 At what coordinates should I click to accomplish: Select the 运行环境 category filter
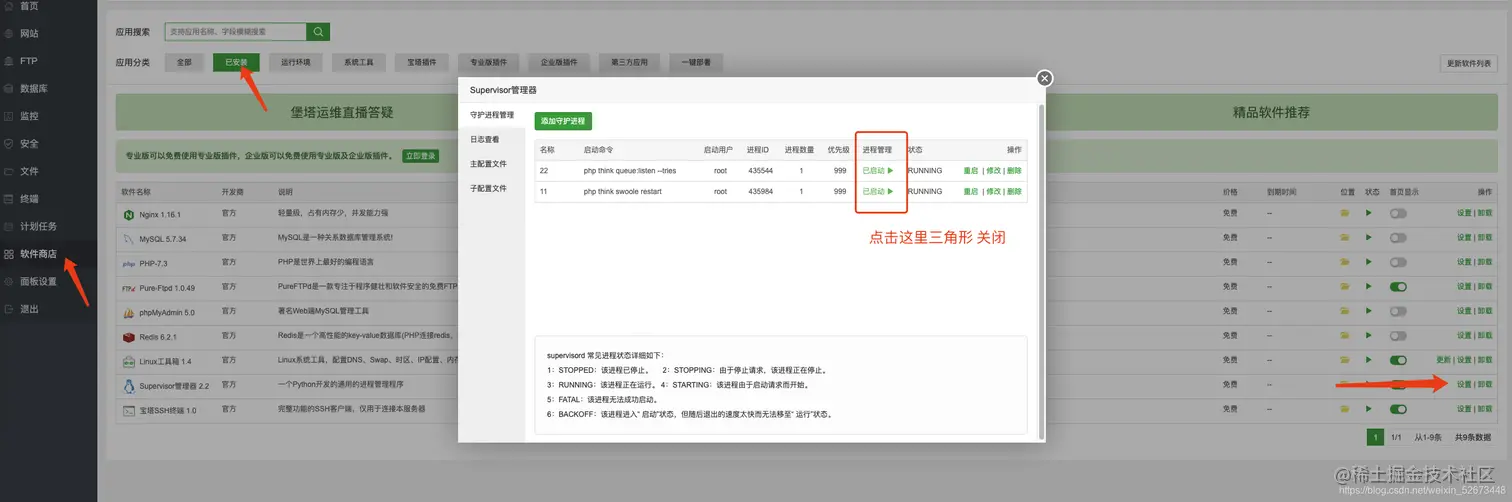coord(295,62)
